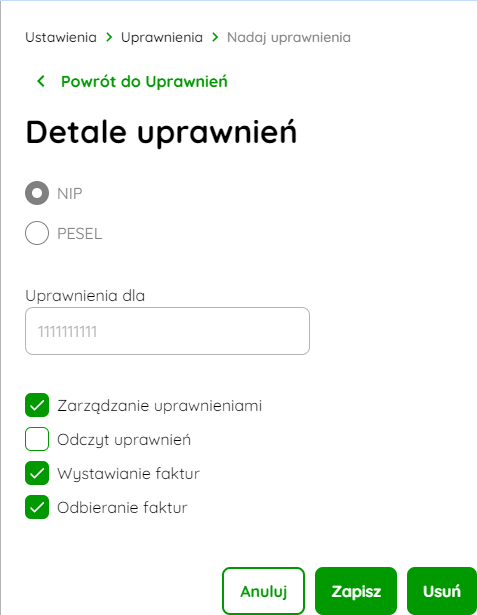Uncheck Wystawianie faktur checkbox

37,473
